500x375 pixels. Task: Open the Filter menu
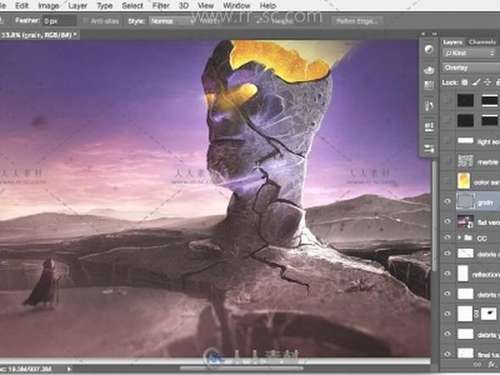161,6
